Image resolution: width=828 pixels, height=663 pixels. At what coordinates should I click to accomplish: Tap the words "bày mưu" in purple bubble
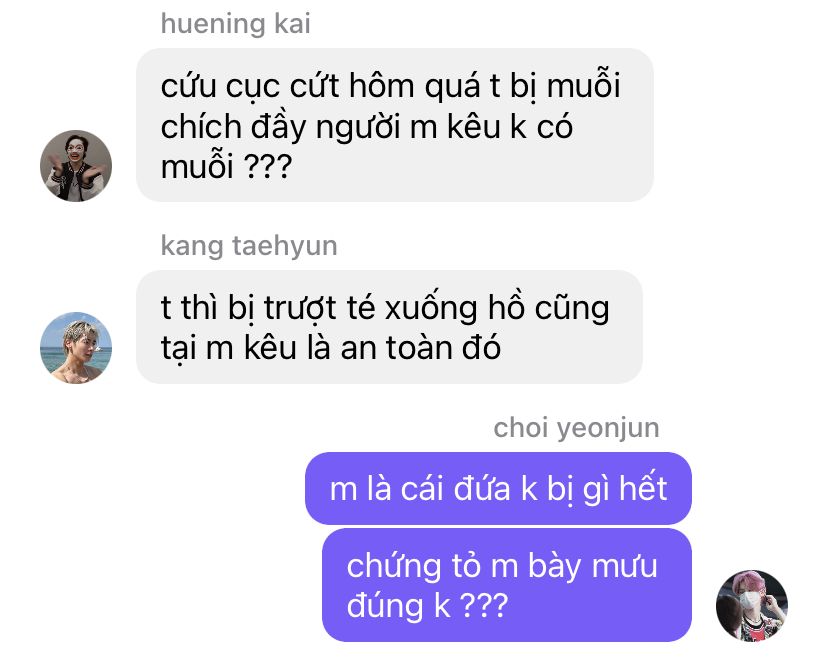click(592, 566)
